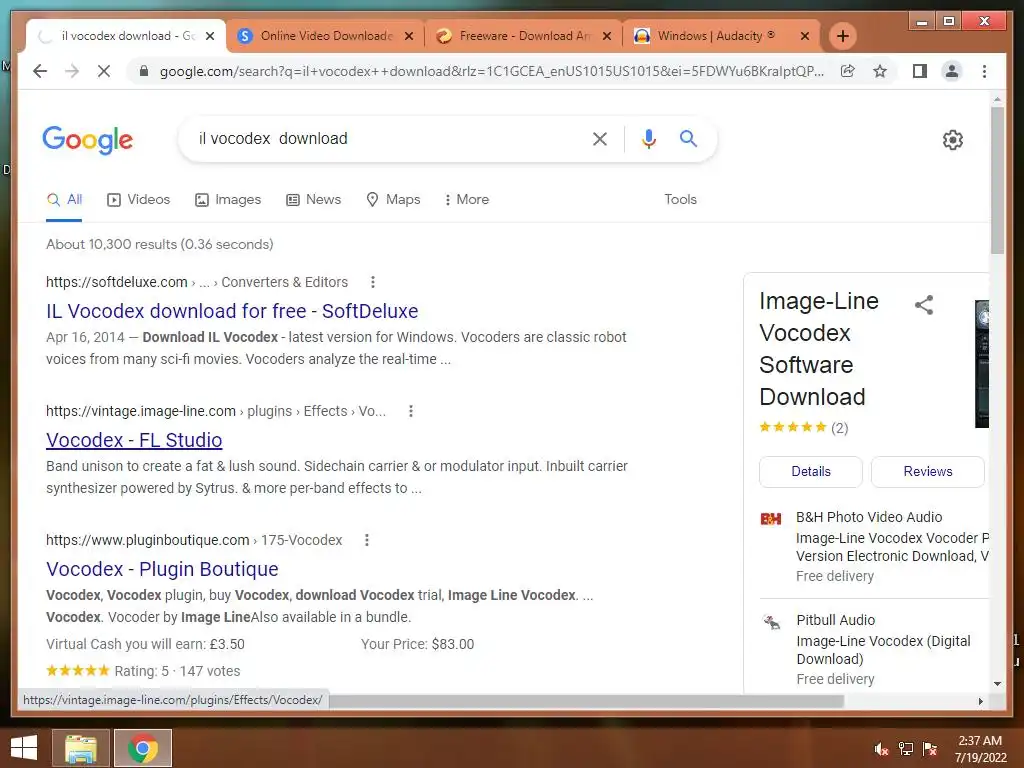This screenshot has width=1024, height=768.
Task: Select the Maps results tab
Action: (x=393, y=200)
